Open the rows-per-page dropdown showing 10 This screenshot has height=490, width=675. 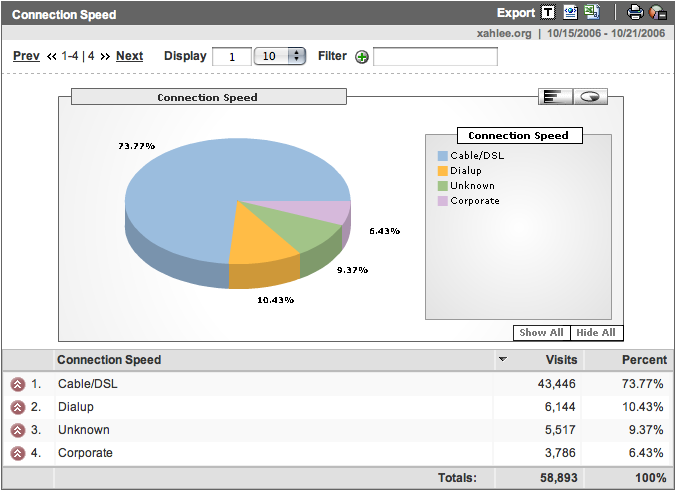(280, 56)
